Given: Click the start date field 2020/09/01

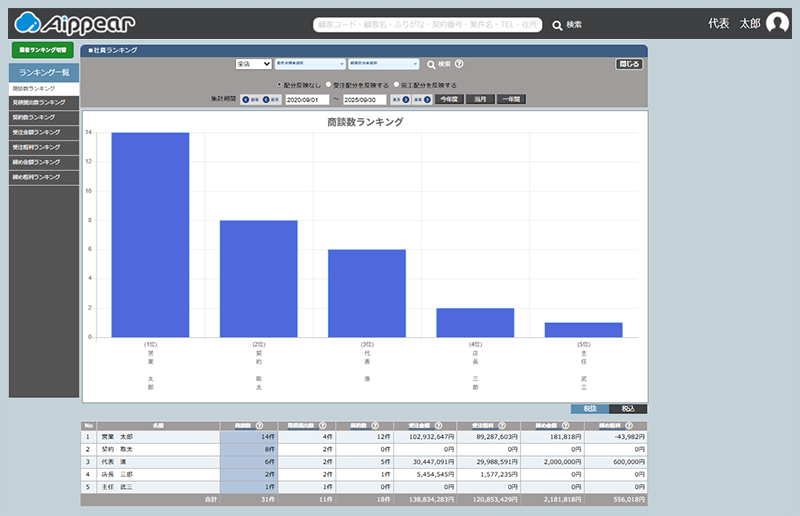Looking at the screenshot, I should pyautogui.click(x=307, y=100).
